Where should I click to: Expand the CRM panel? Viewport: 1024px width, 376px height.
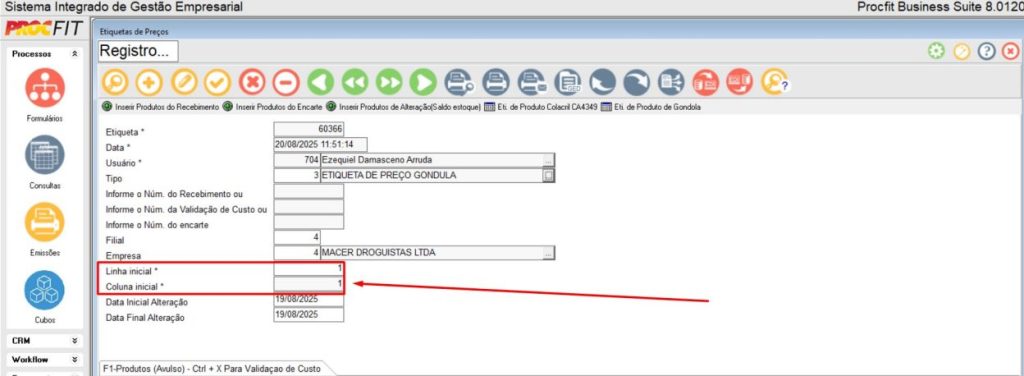pyautogui.click(x=74, y=341)
